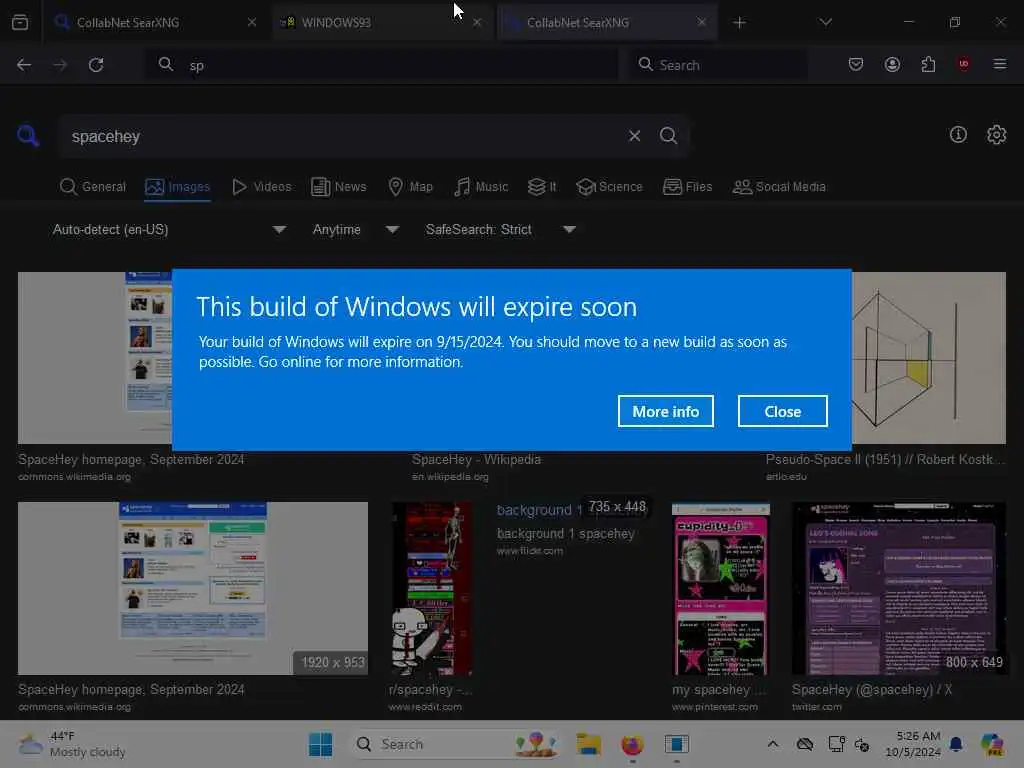Open File Explorer from the taskbar
This screenshot has height=768, width=1024.
click(x=588, y=744)
